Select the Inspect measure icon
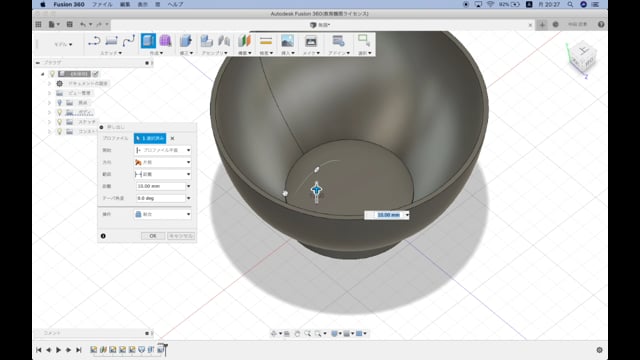640x360 pixels. point(266,41)
